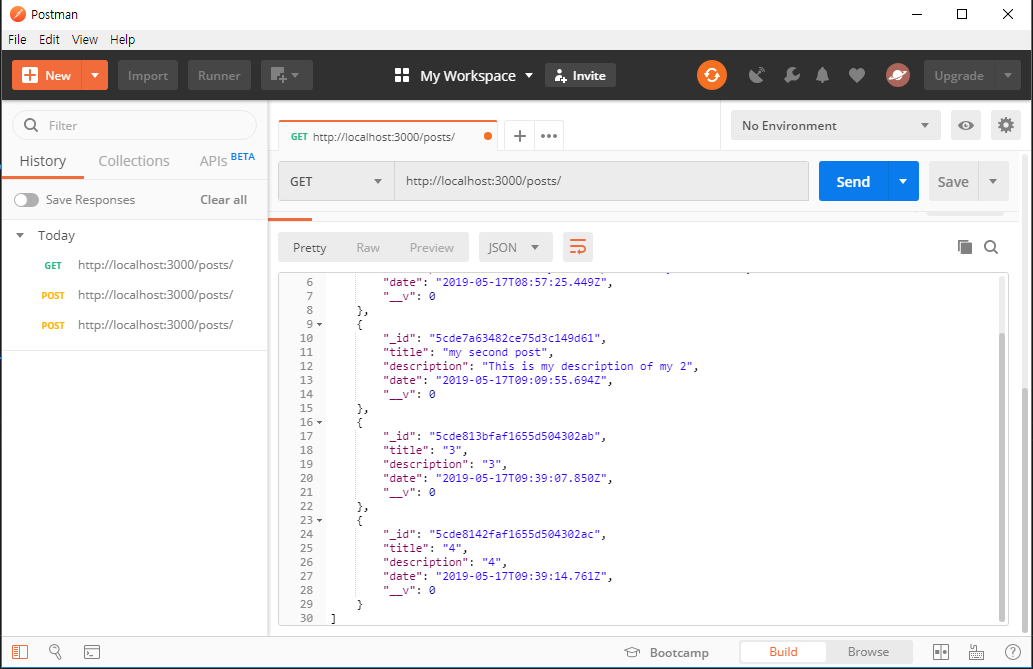The width and height of the screenshot is (1033, 669).
Task: Open the Runner
Action: pyautogui.click(x=219, y=75)
